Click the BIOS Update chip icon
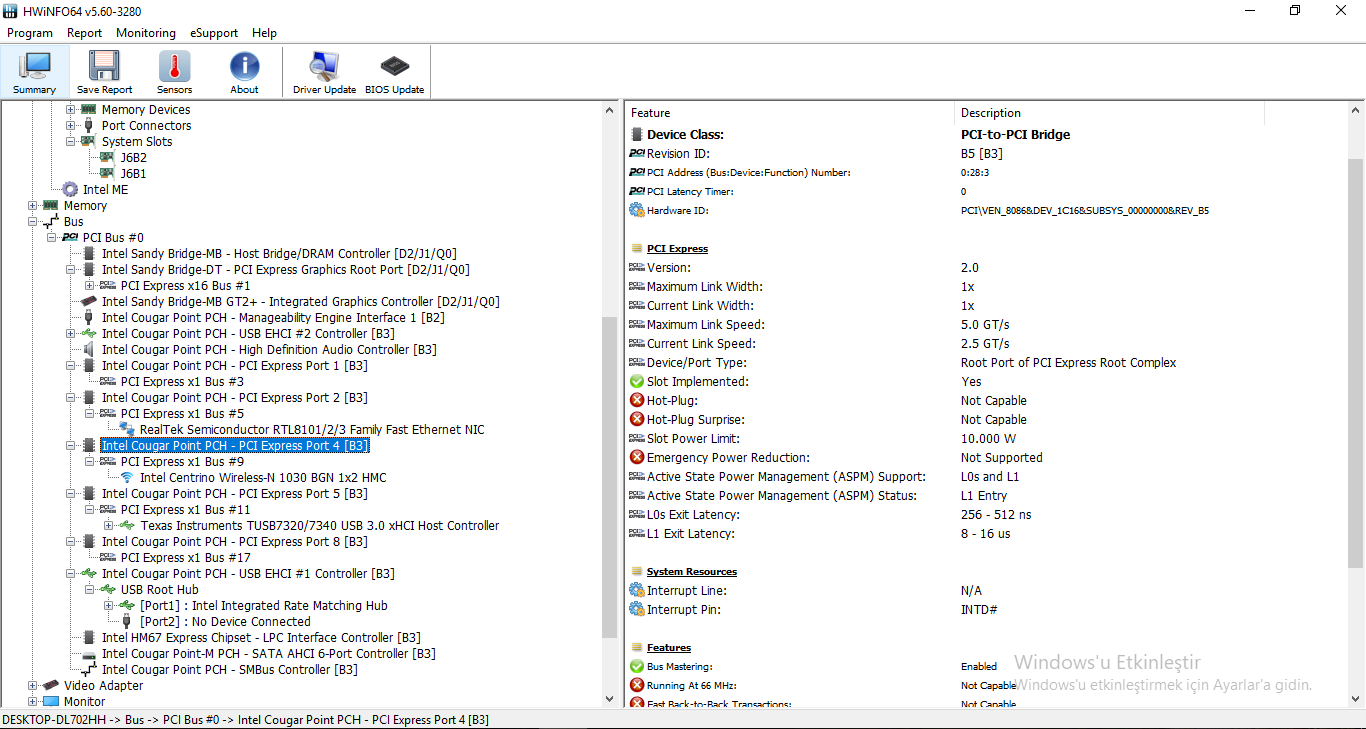The width and height of the screenshot is (1366, 729). 394,66
